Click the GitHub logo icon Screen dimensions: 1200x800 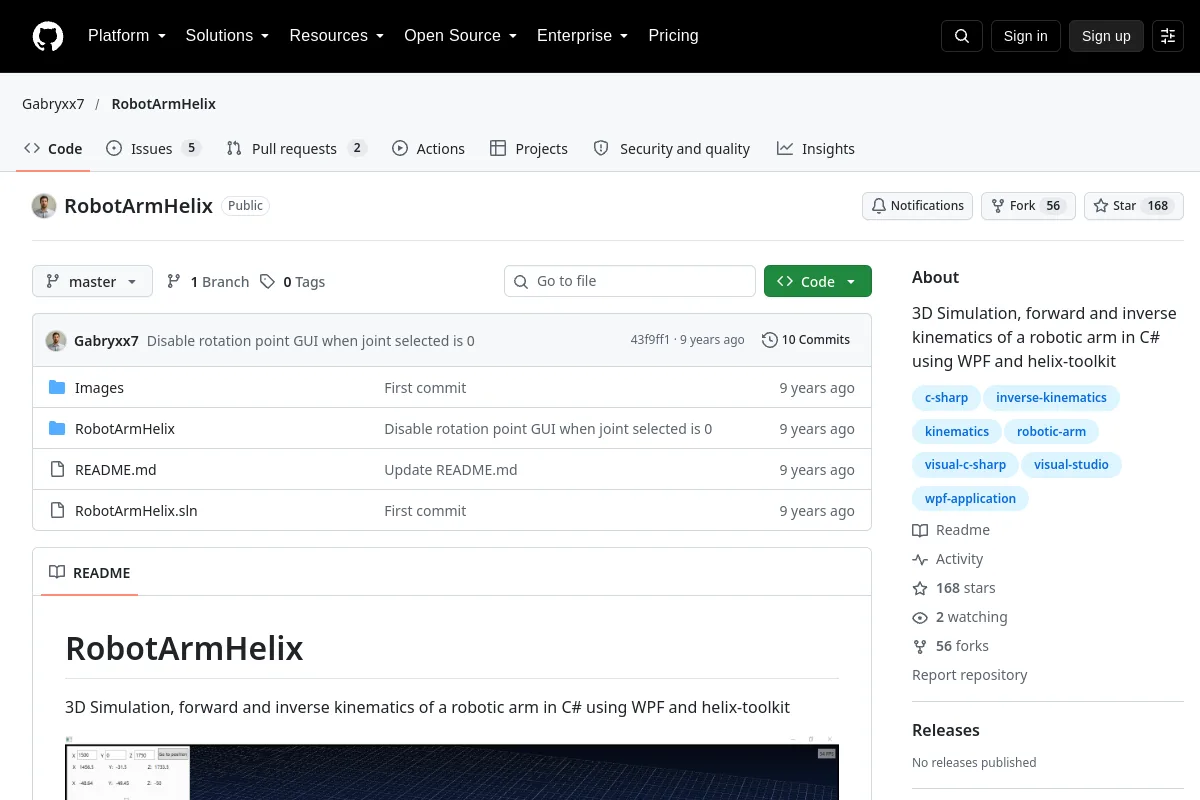(48, 36)
